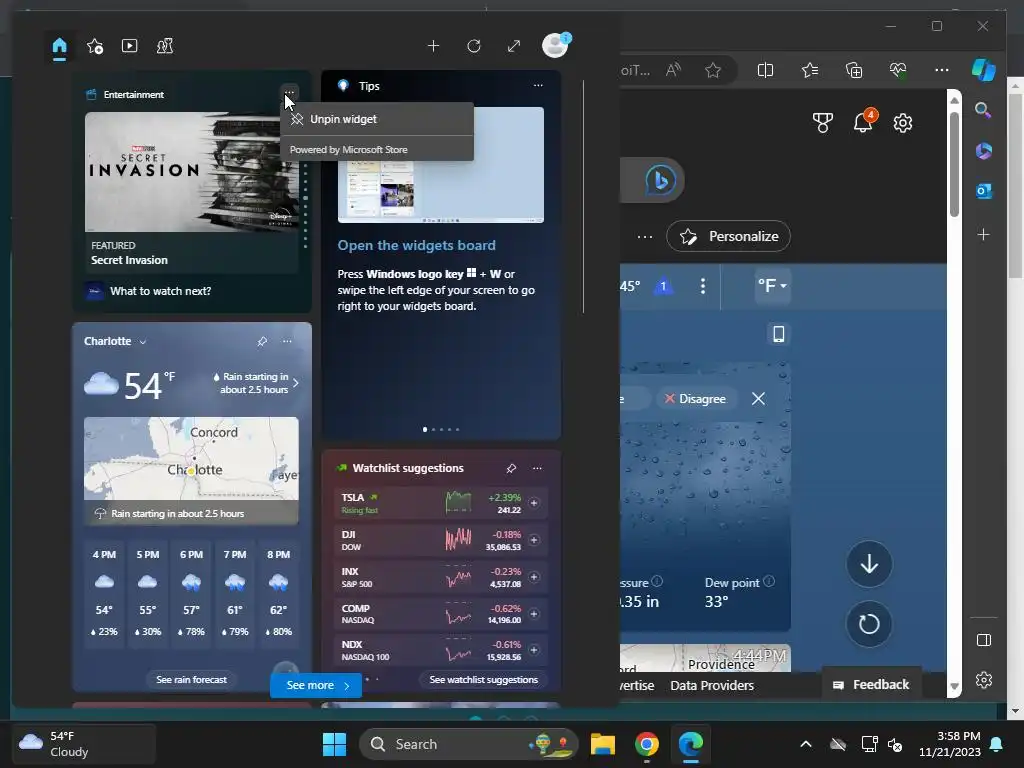Choose Unpin widget from context menu
The height and width of the screenshot is (768, 1024).
pos(377,119)
